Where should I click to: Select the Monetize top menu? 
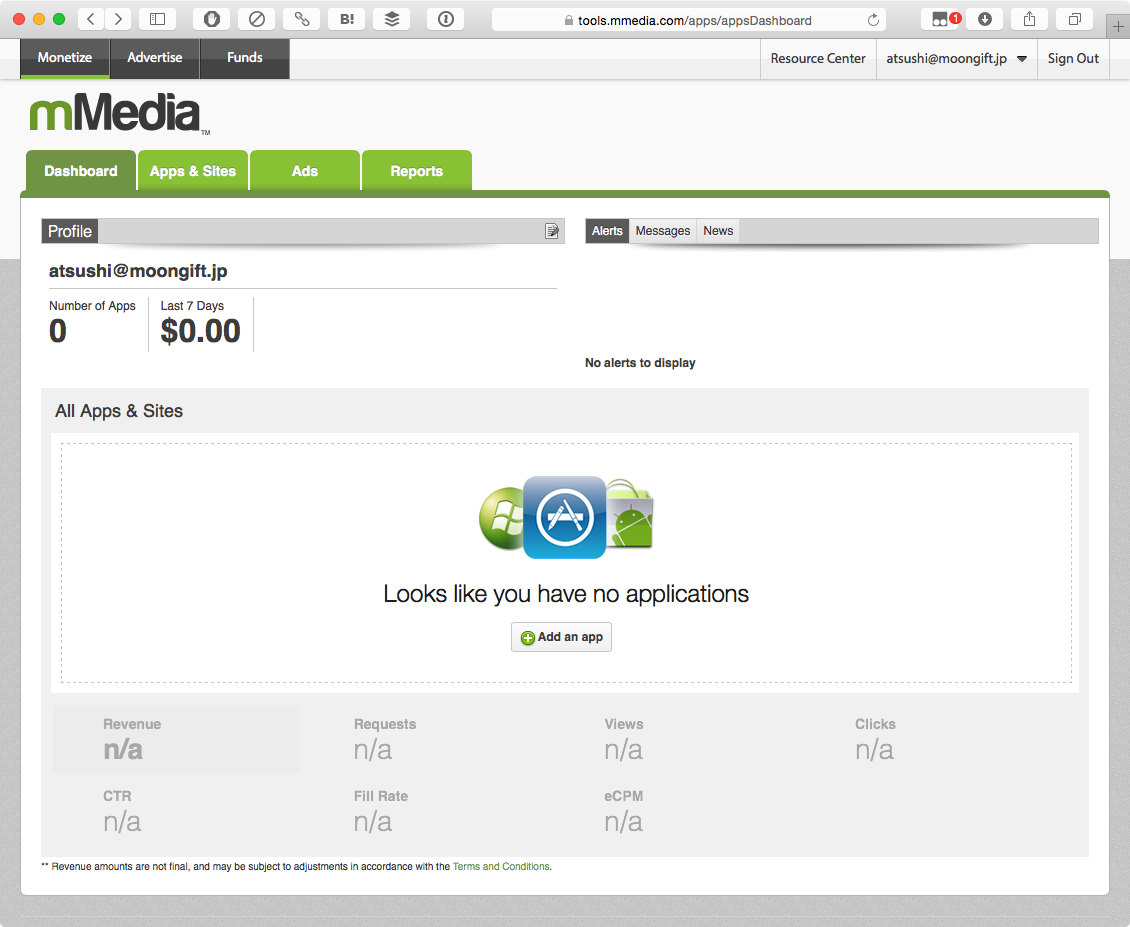pyautogui.click(x=65, y=58)
